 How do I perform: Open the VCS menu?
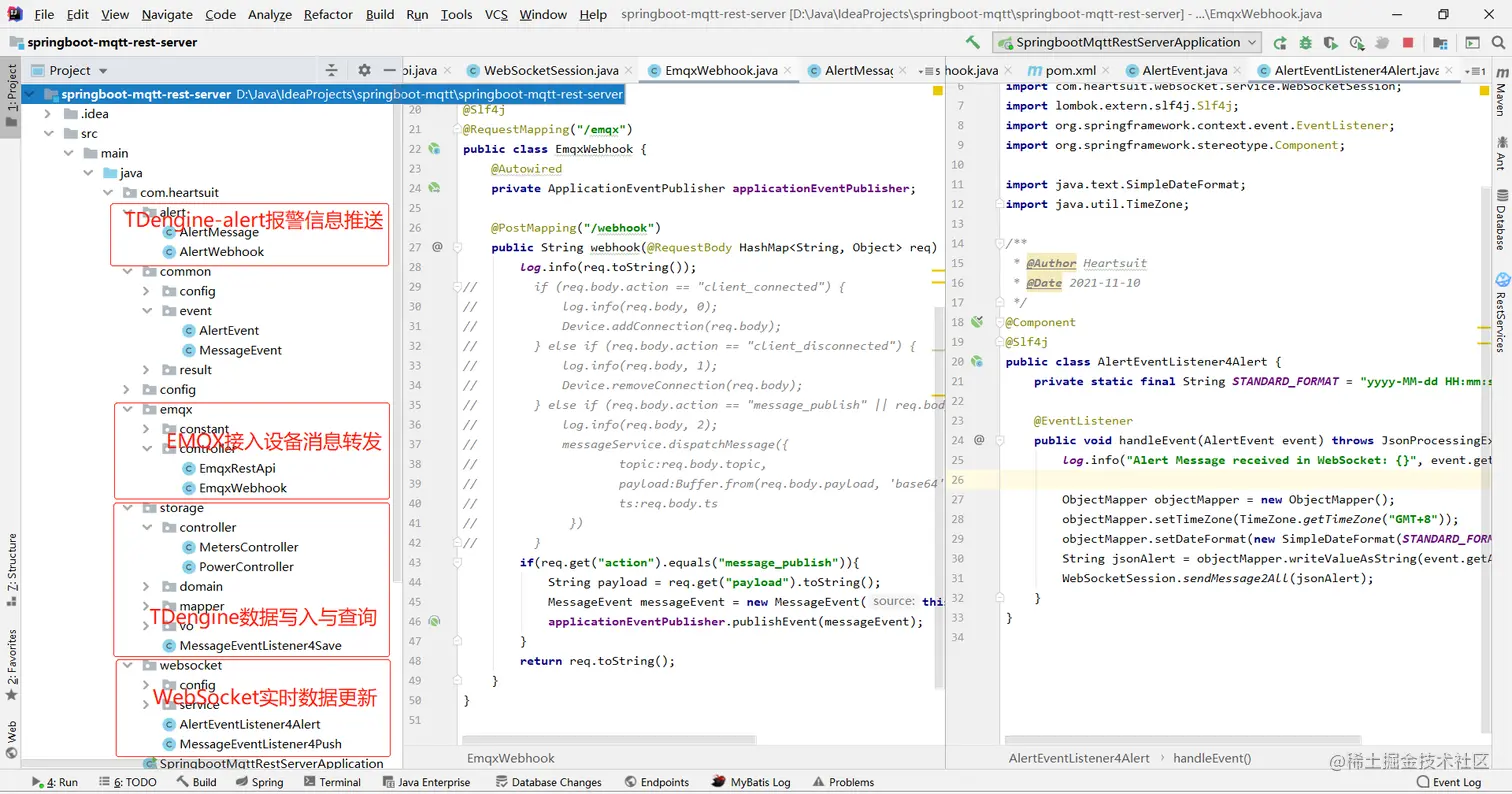coord(496,14)
